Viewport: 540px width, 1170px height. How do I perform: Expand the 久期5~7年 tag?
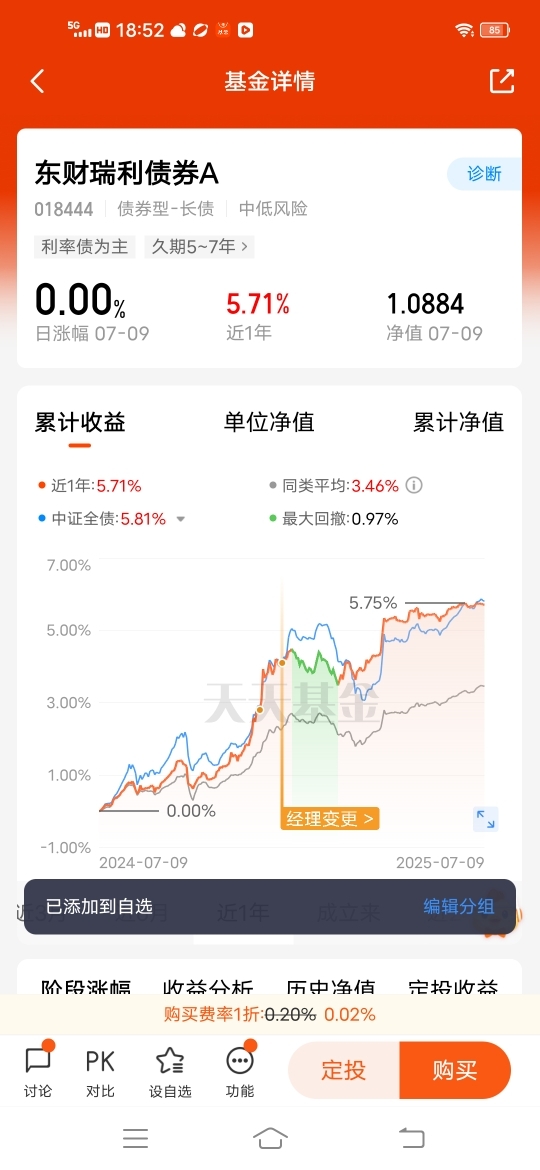tap(200, 247)
